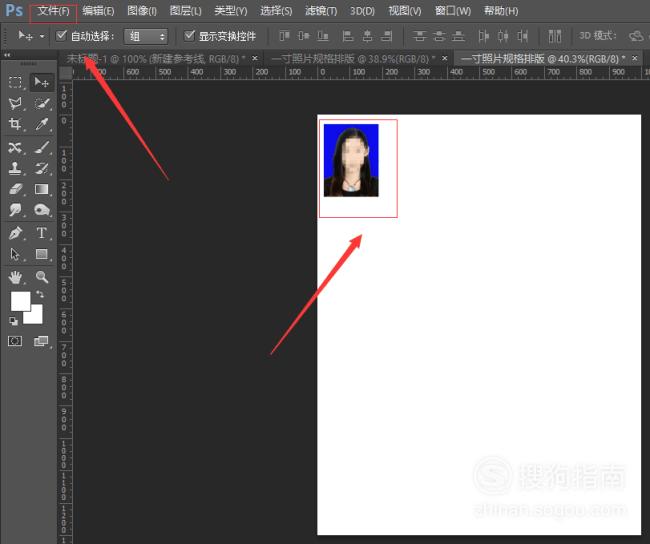Select the Horizontal Type tool
This screenshot has width=650, height=544.
coord(41,233)
